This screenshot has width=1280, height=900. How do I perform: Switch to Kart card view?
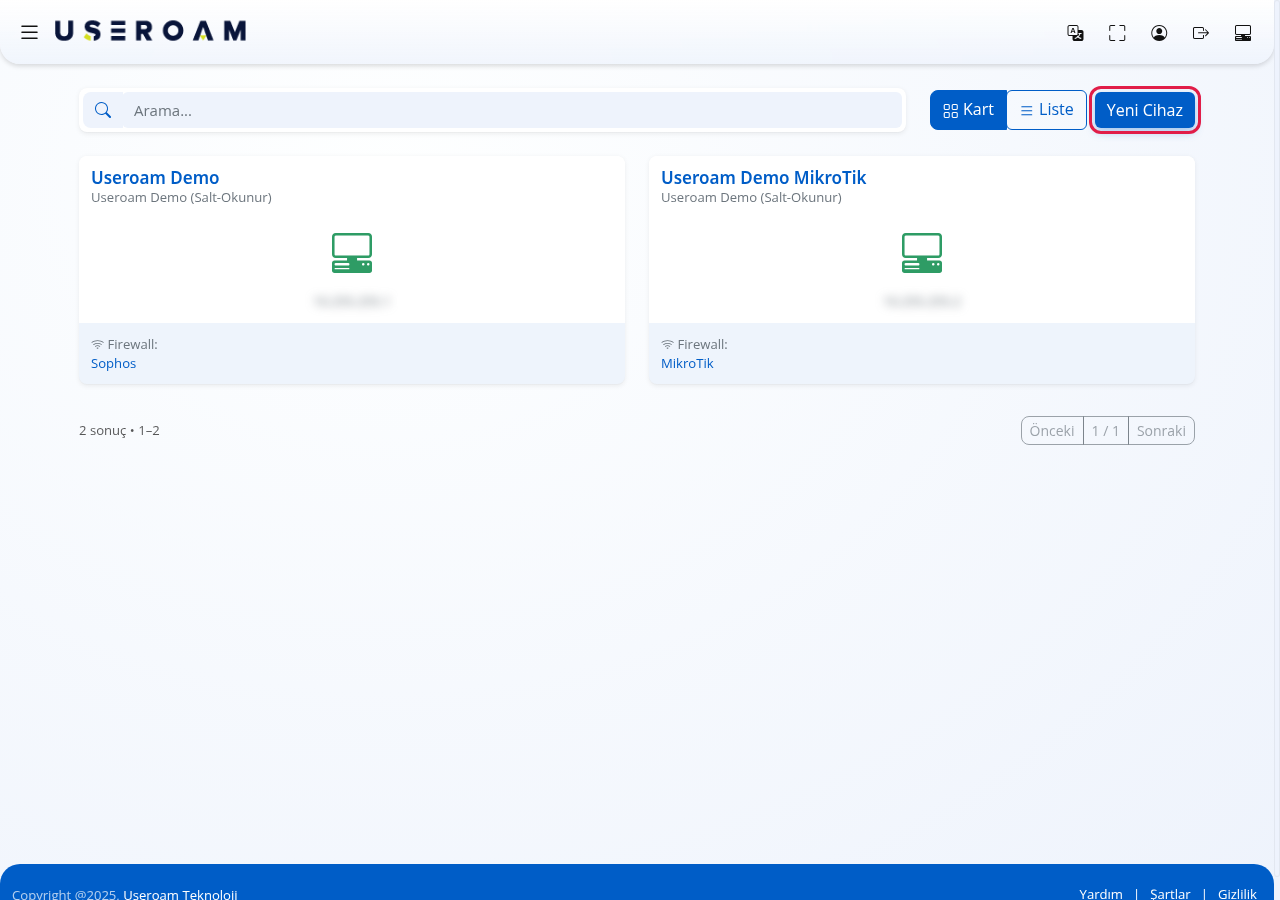tap(968, 110)
